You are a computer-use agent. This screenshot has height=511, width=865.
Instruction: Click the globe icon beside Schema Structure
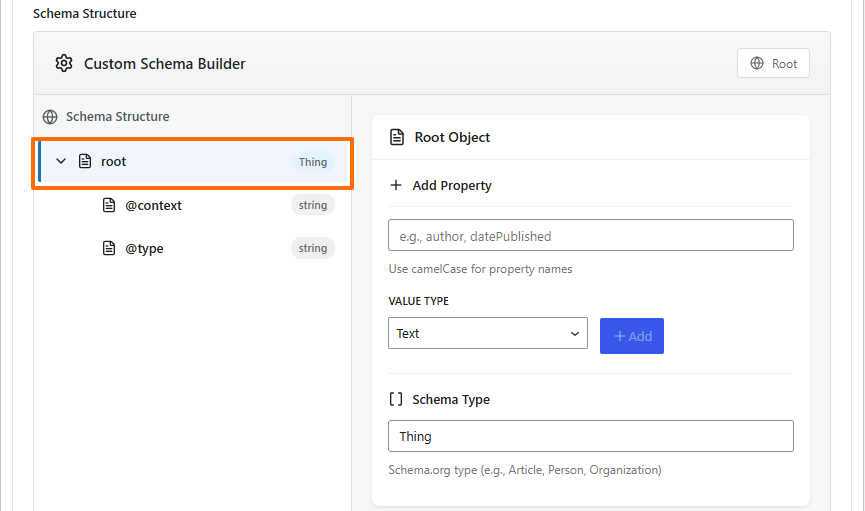tap(50, 117)
